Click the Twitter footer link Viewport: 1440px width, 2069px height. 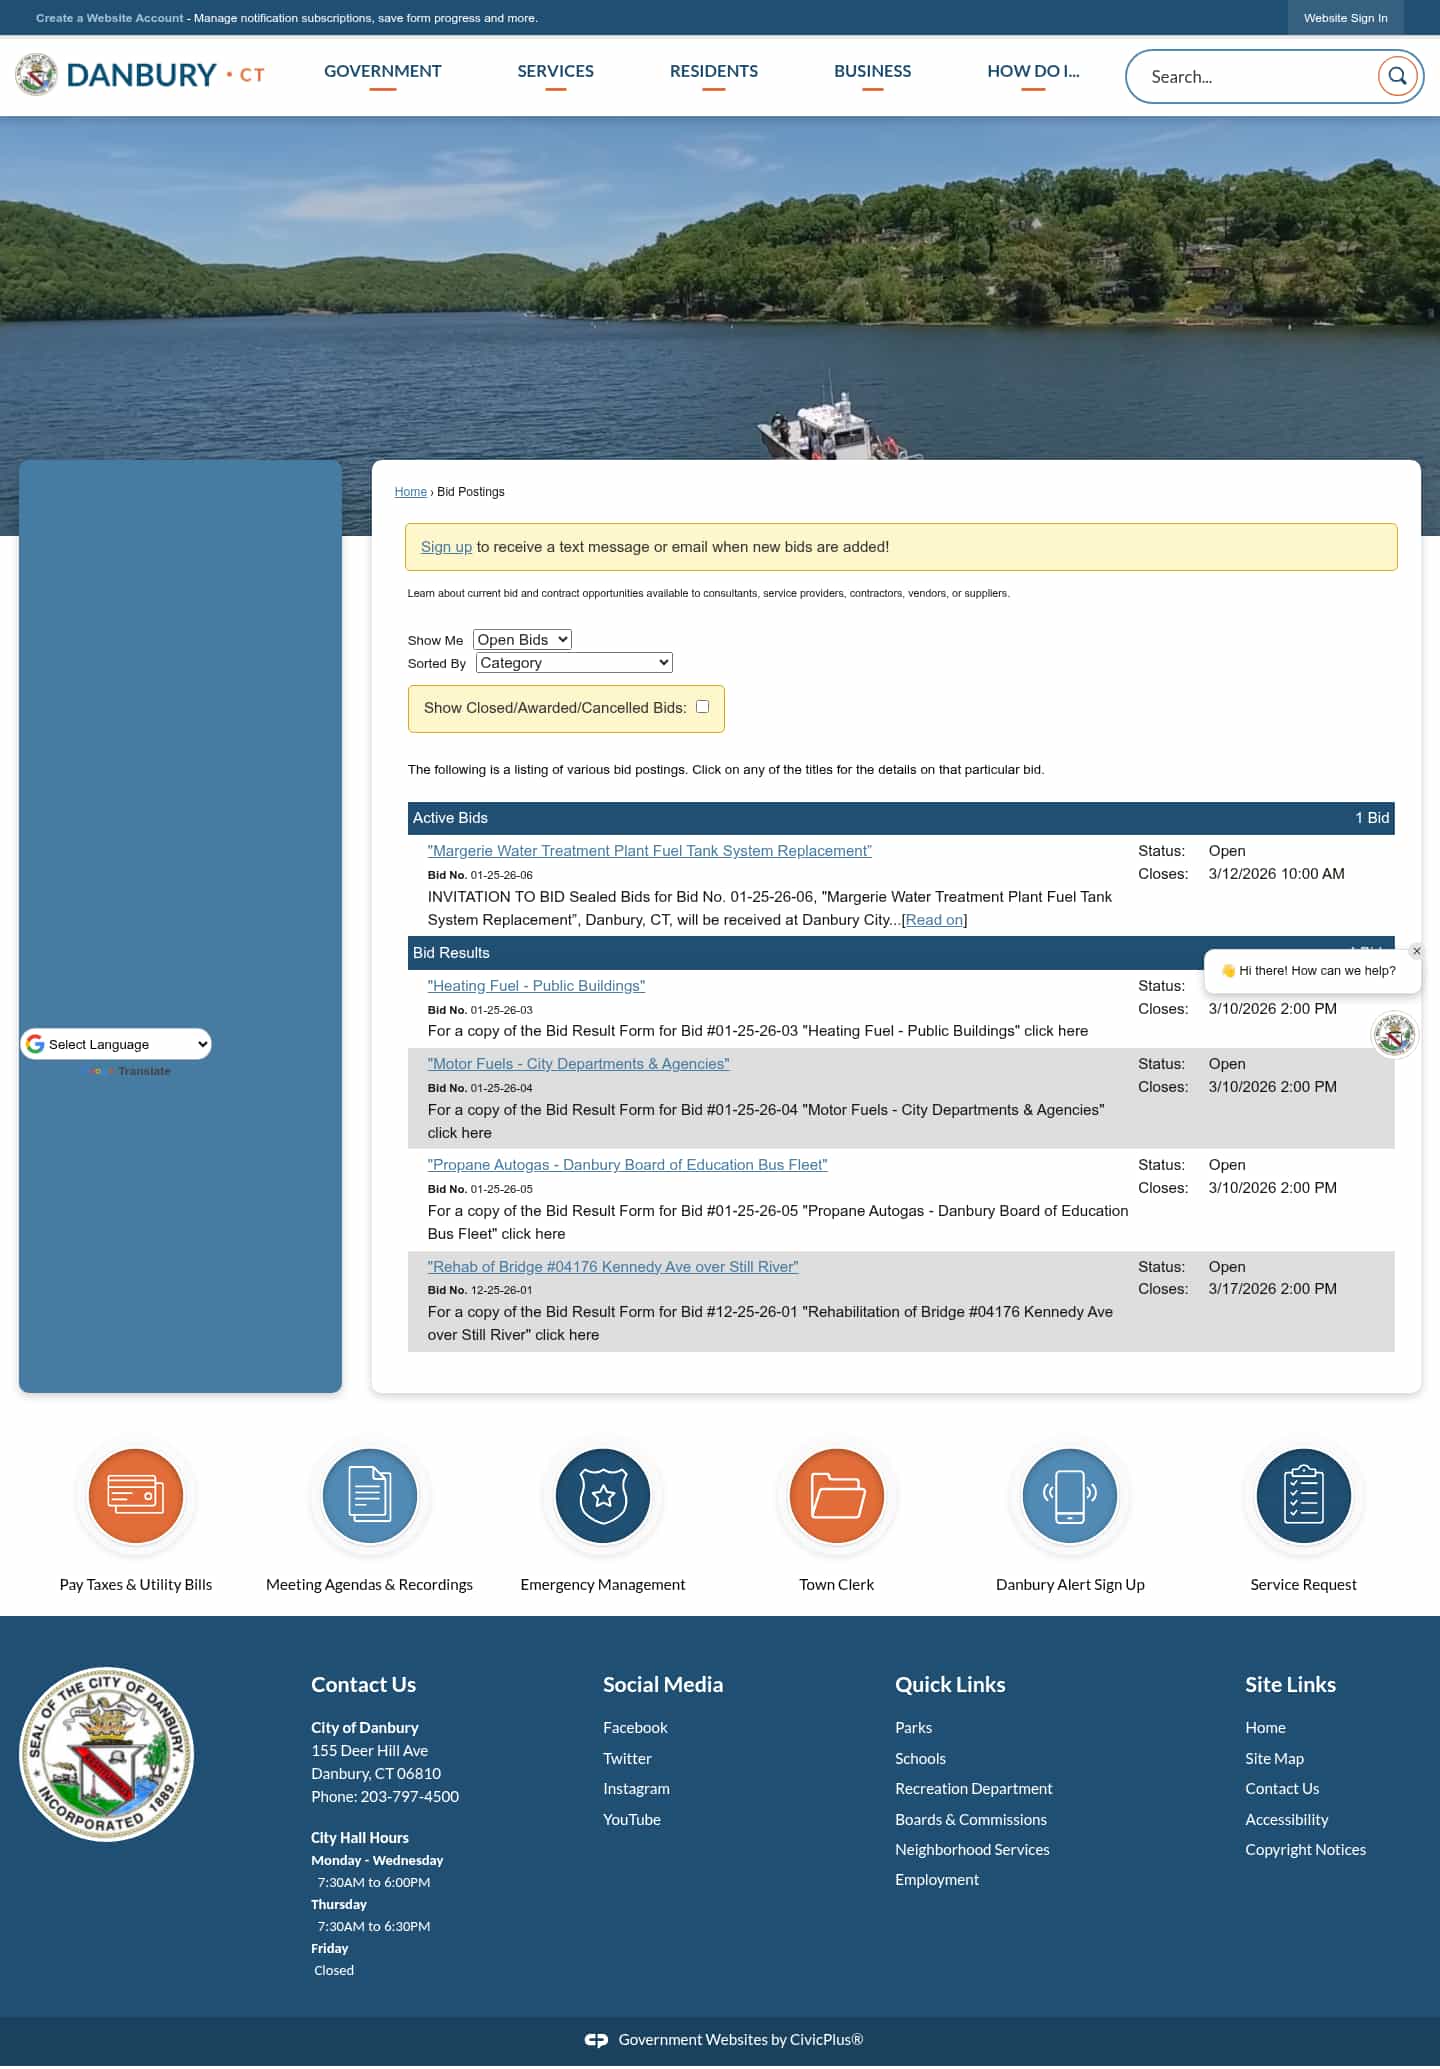coord(627,1759)
